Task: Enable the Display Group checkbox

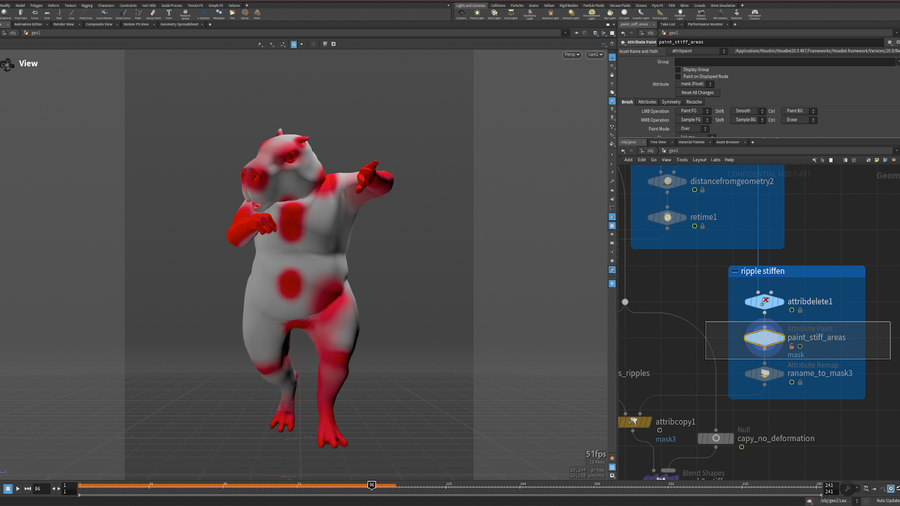Action: tap(678, 69)
